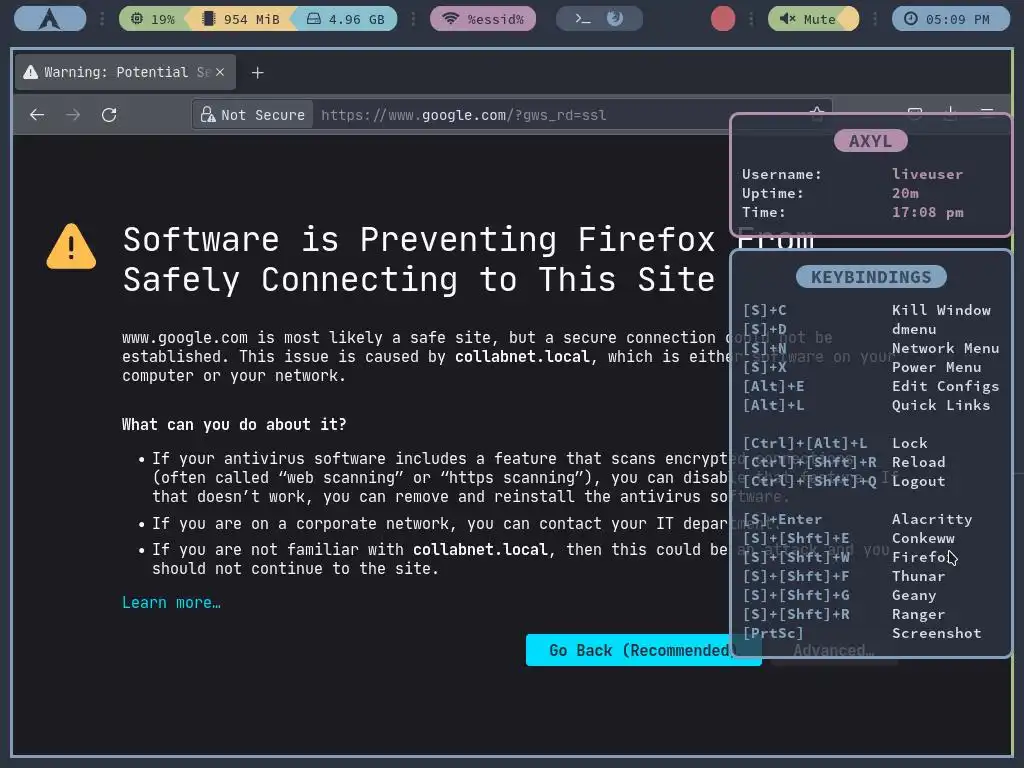1024x768 pixels.
Task: Click 'Kill Window' keybinding entry
Action: click(941, 310)
